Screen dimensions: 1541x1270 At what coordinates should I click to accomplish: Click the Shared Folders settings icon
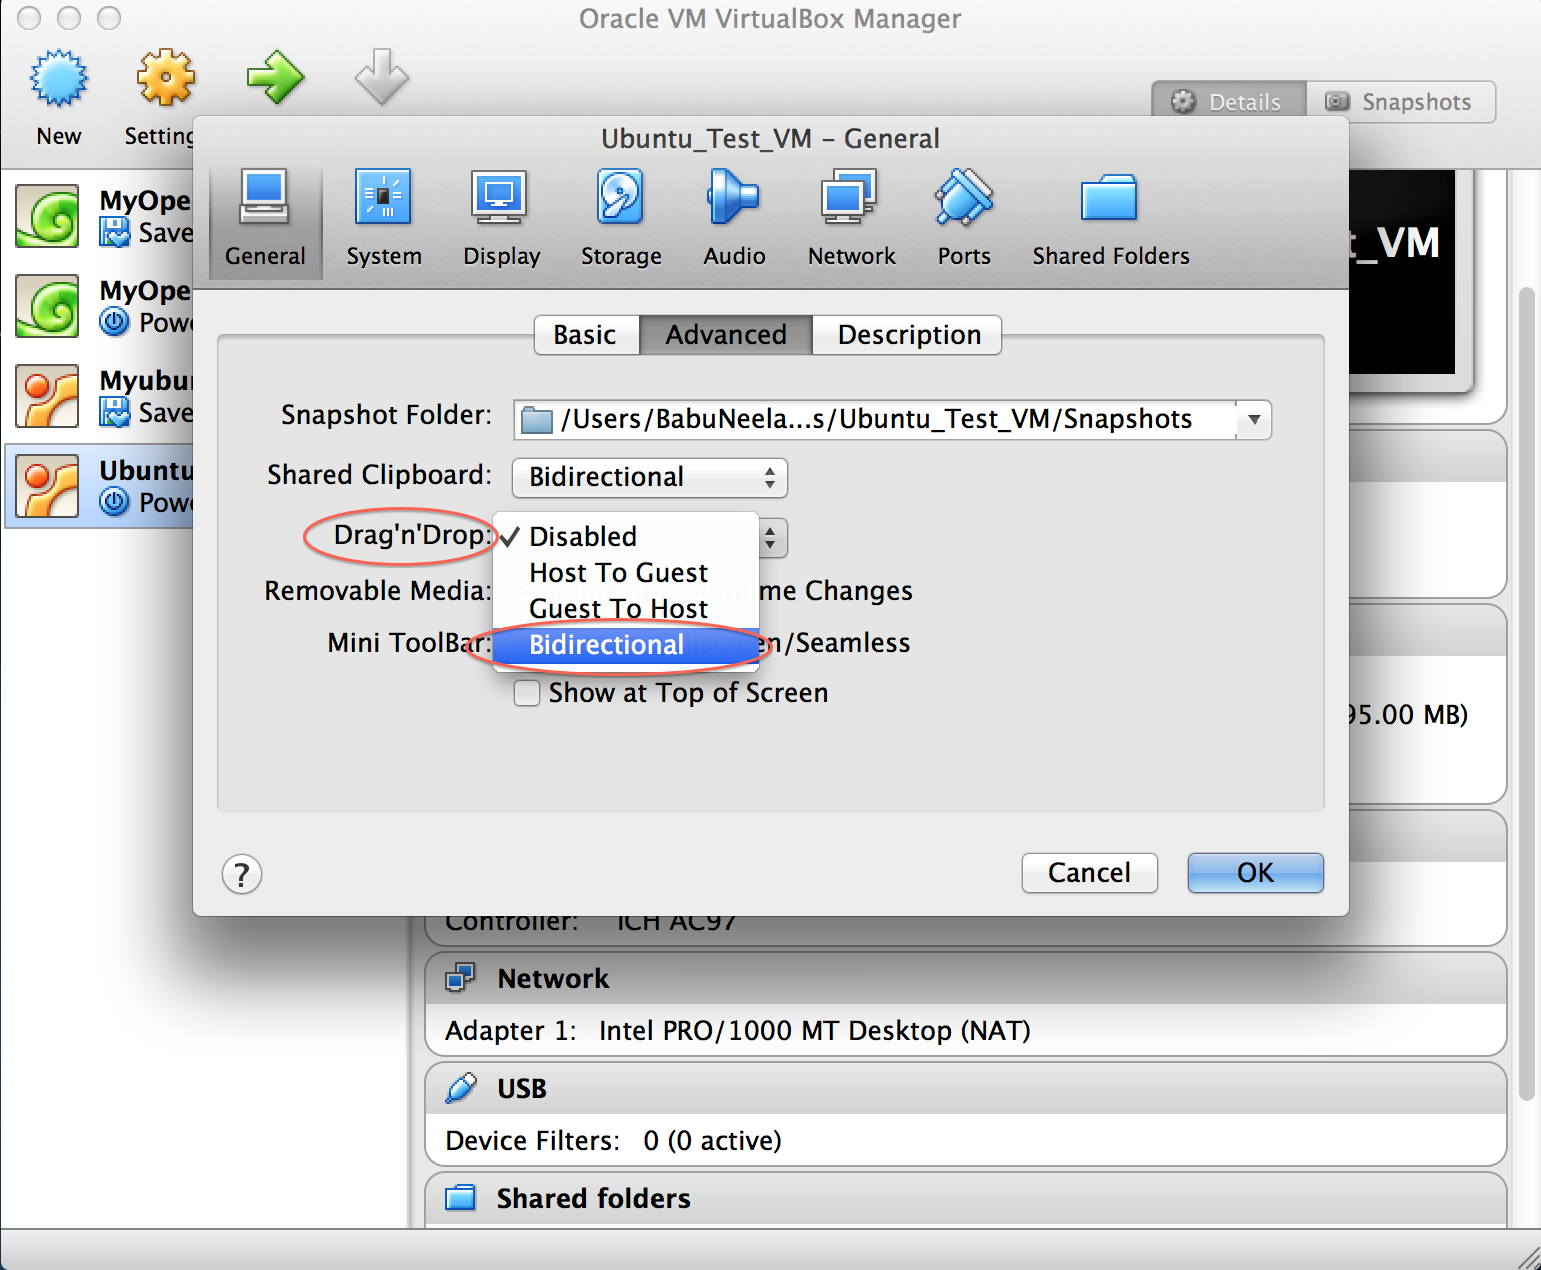(1109, 215)
